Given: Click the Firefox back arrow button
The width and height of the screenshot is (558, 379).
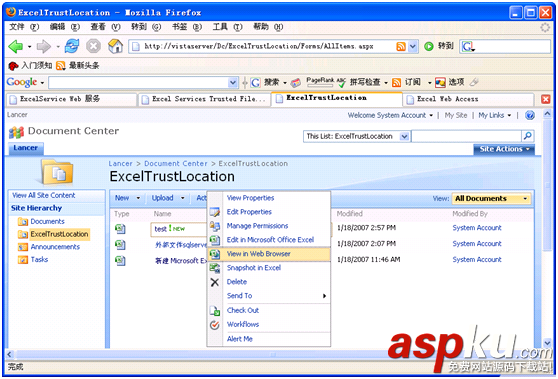Looking at the screenshot, I should coord(16,46).
